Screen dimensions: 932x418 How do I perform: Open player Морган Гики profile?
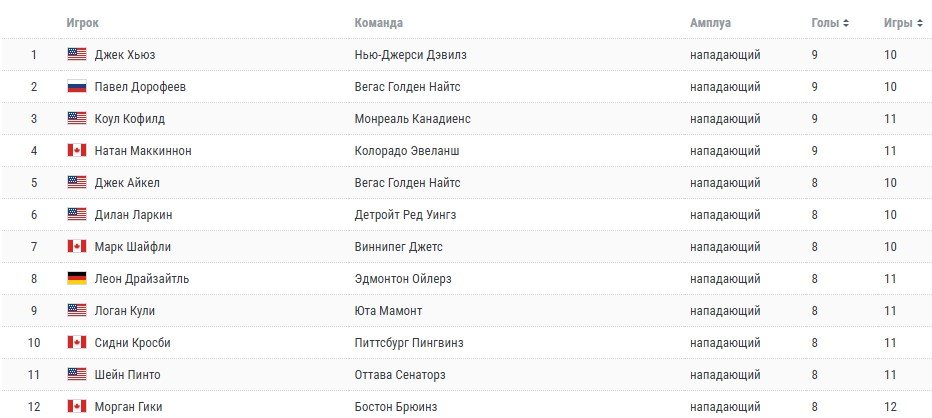pyautogui.click(x=127, y=406)
